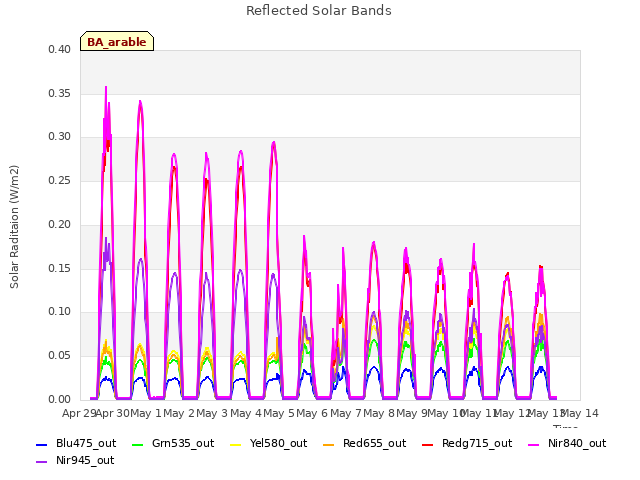The image size is (640, 480).
Task: Click the Yel580_out legend color swatch
Action: pos(236,444)
